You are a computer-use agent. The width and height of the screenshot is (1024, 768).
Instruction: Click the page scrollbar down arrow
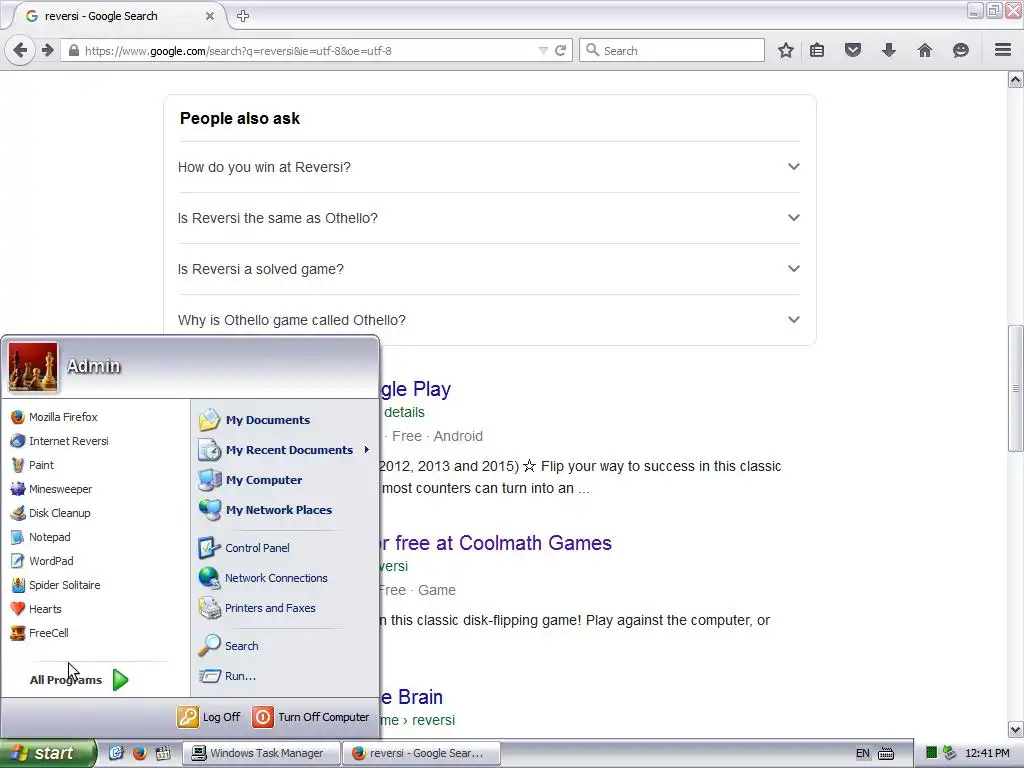pos(1016,729)
